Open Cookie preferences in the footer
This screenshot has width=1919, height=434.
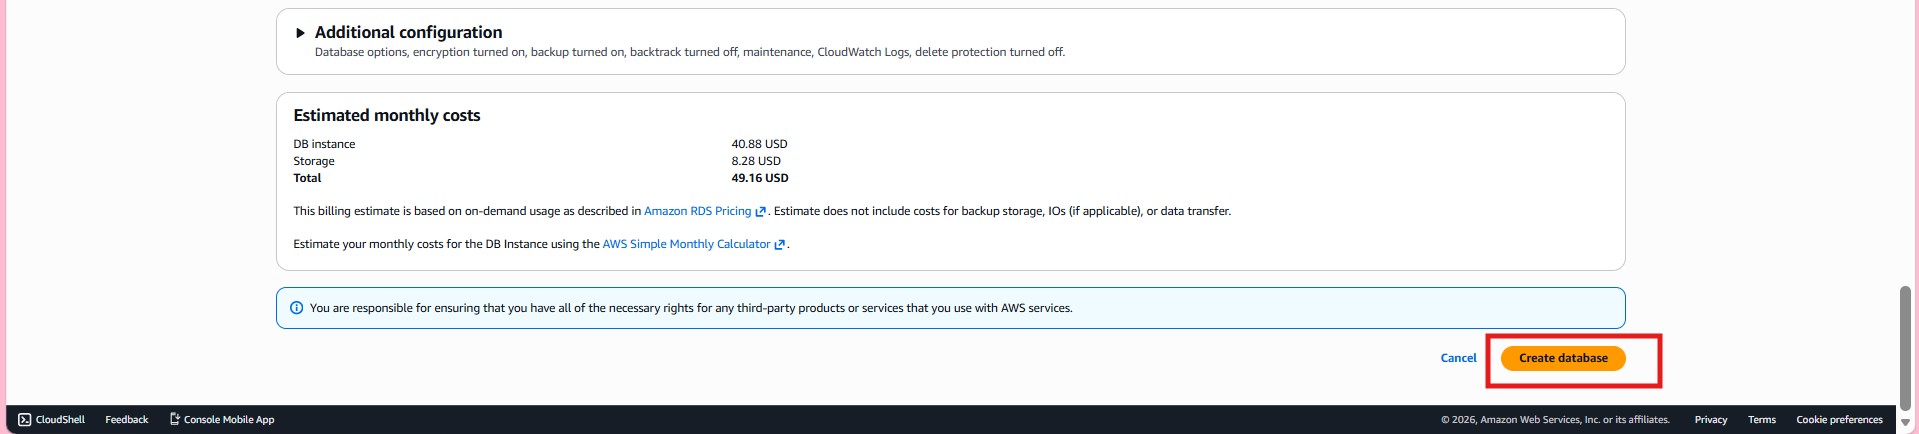pos(1839,420)
